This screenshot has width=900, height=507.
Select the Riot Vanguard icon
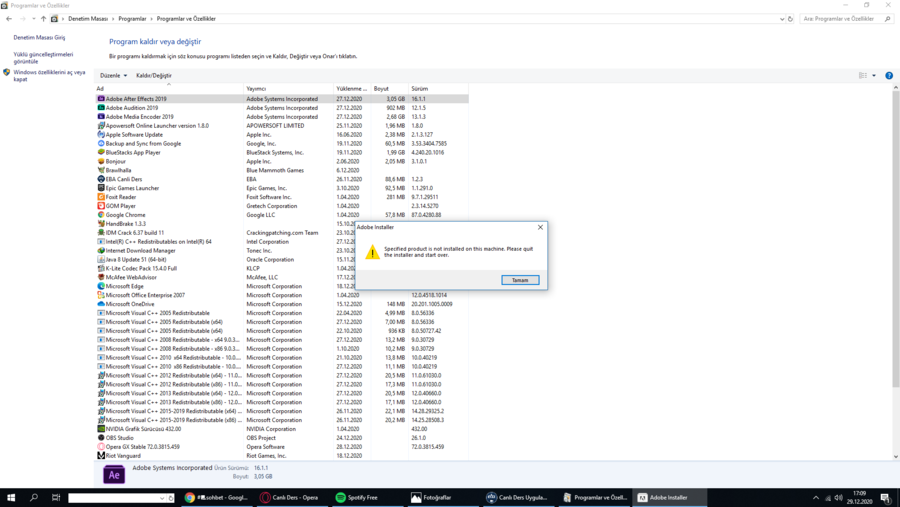(101, 455)
